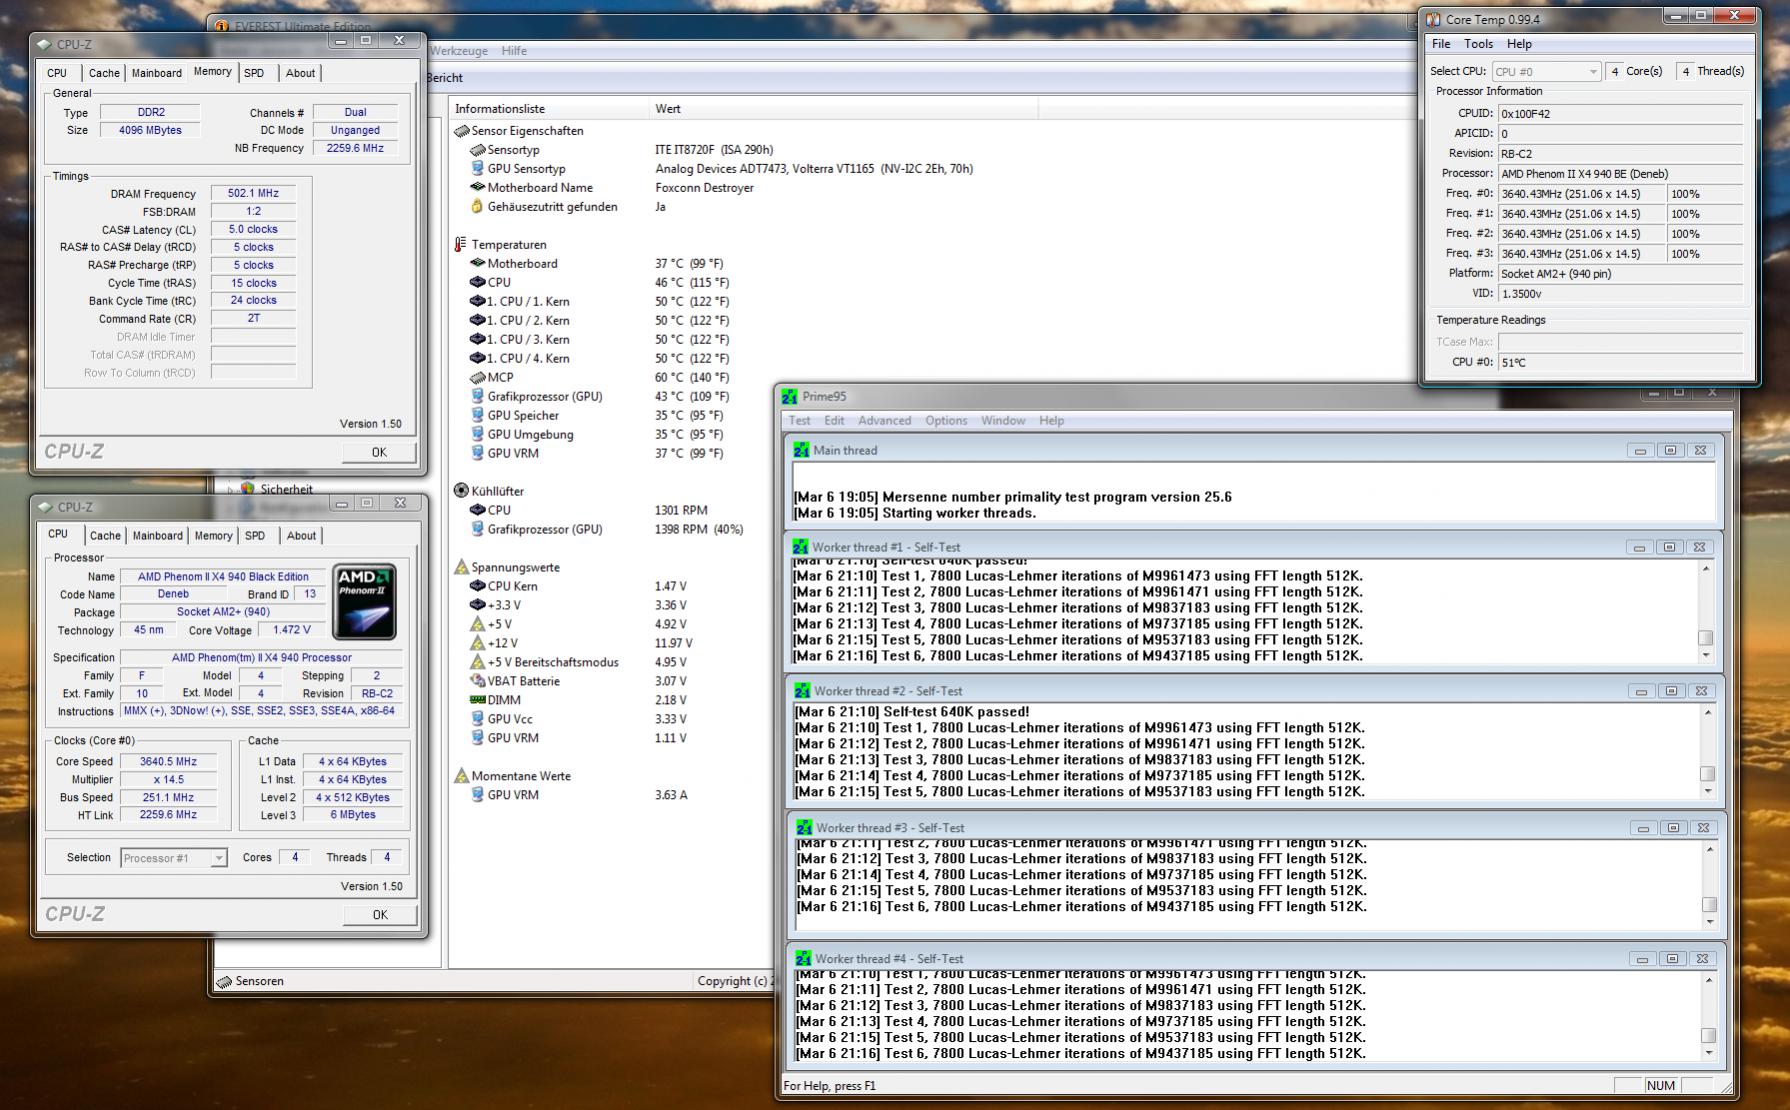1790x1110 pixels.
Task: Click the Motherboard temperature sensor icon
Action: 477,264
